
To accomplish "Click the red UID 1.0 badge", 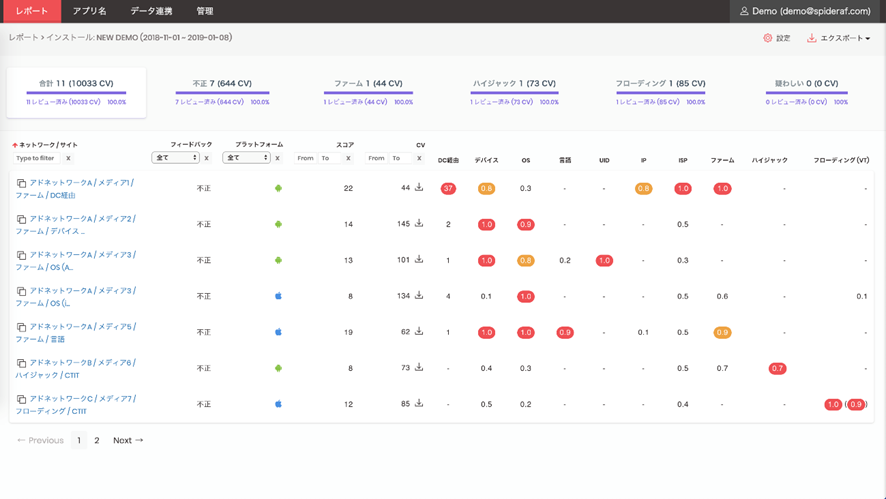I will (604, 261).
